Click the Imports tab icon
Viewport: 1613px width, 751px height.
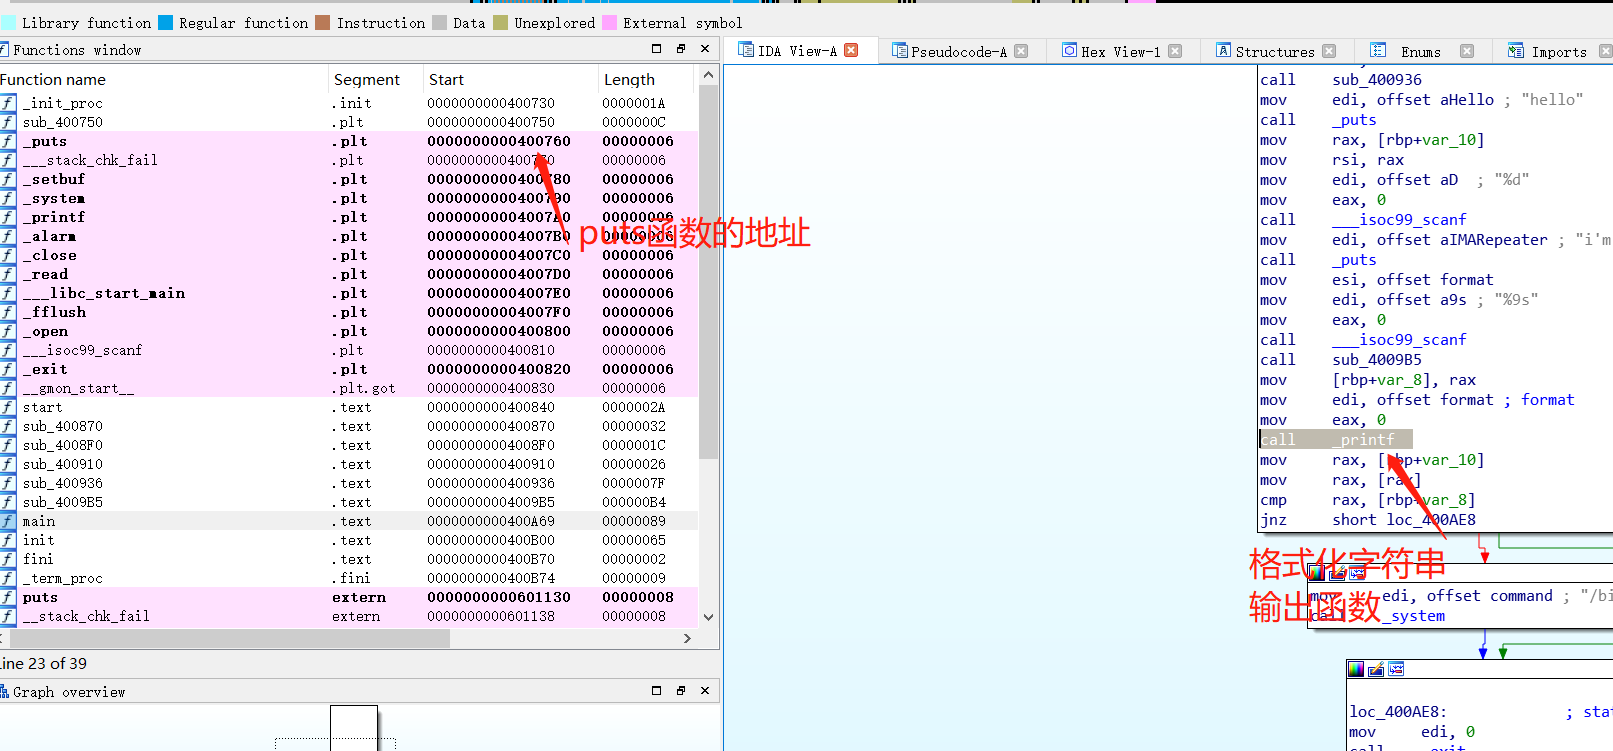[1516, 50]
